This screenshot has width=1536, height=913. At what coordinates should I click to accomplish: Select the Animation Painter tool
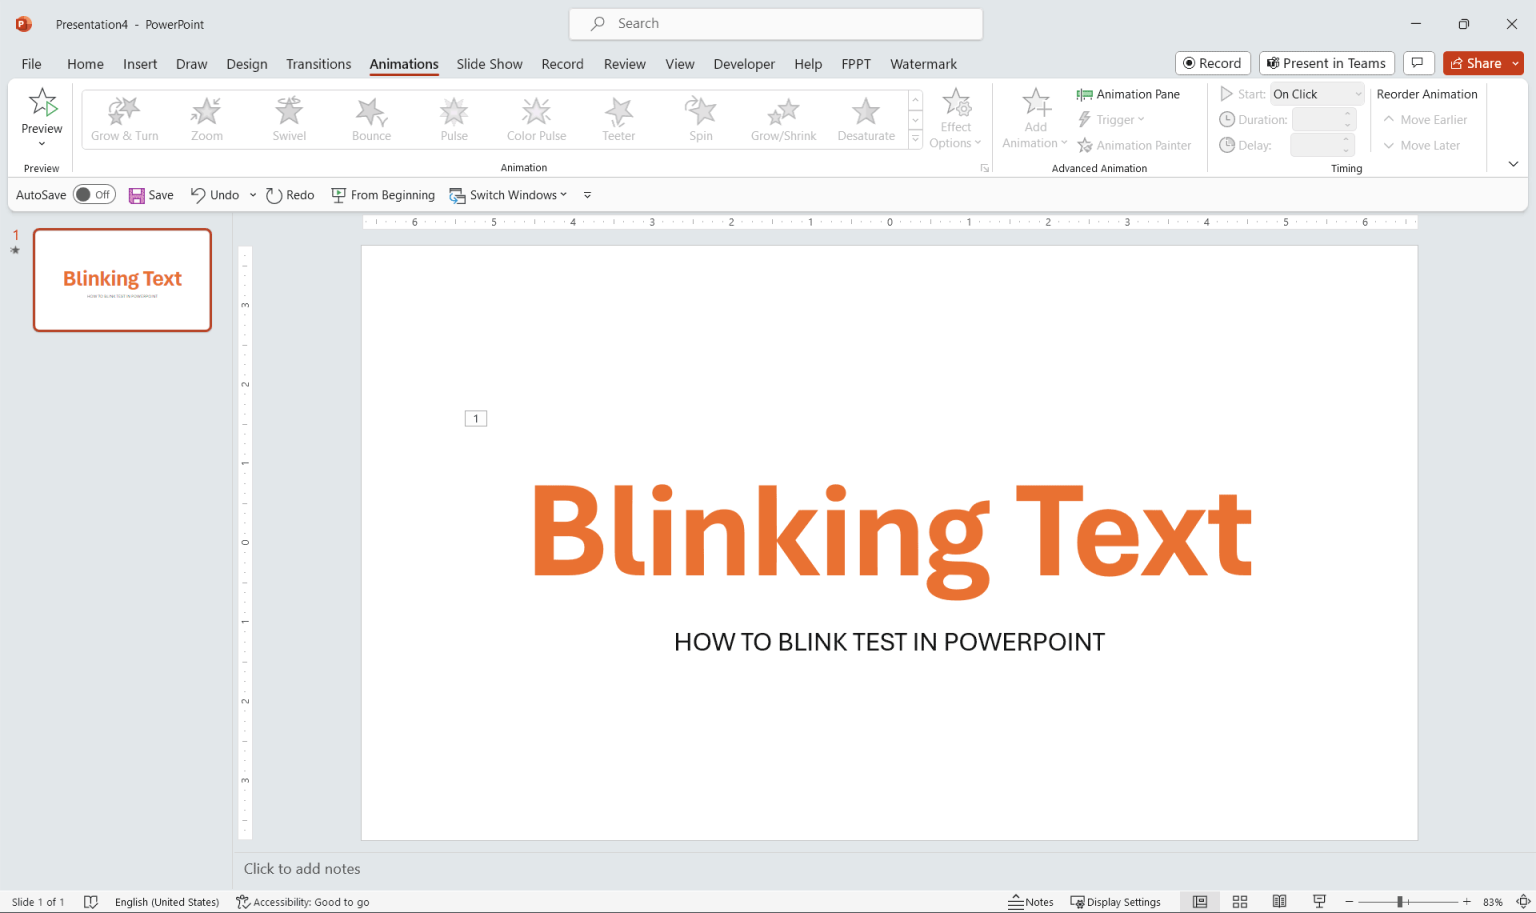click(1135, 144)
